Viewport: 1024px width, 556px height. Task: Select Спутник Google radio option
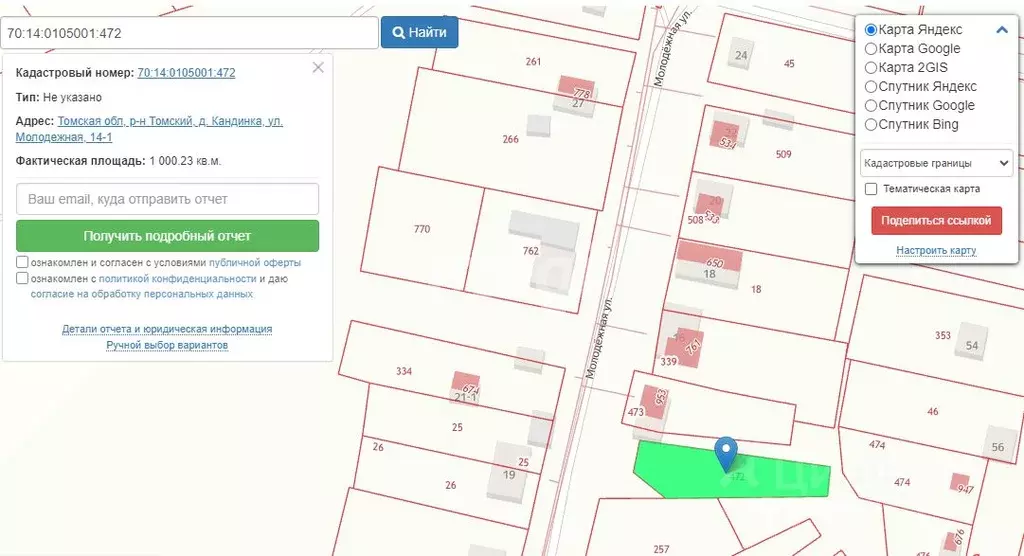click(871, 106)
